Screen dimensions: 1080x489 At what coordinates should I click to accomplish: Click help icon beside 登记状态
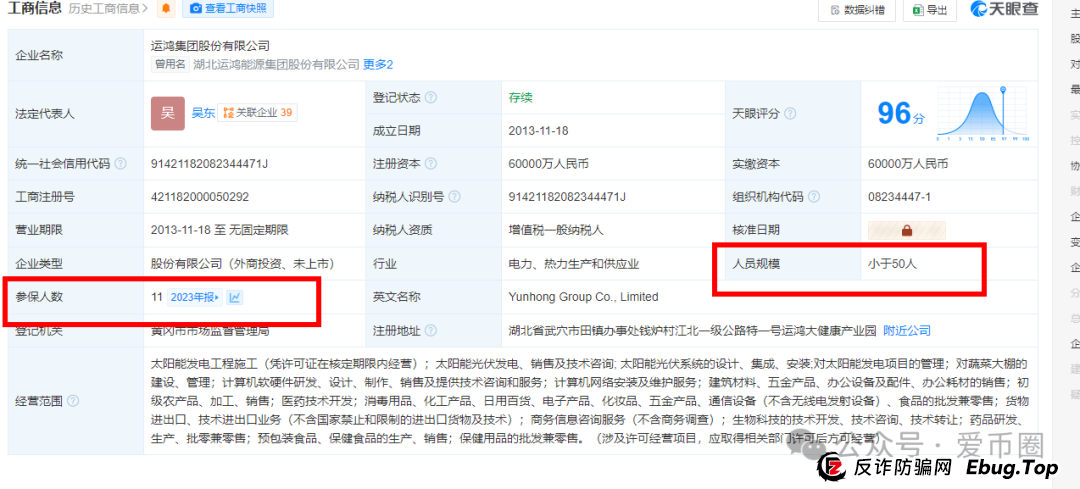tap(431, 98)
